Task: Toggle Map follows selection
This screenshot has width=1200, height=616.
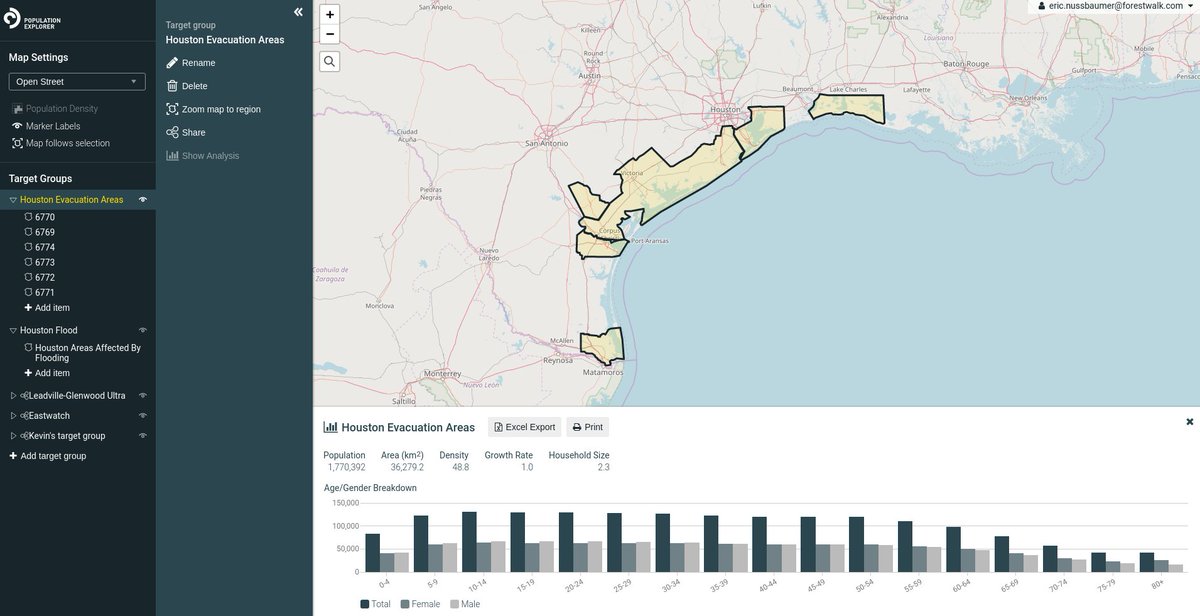Action: pyautogui.click(x=60, y=143)
